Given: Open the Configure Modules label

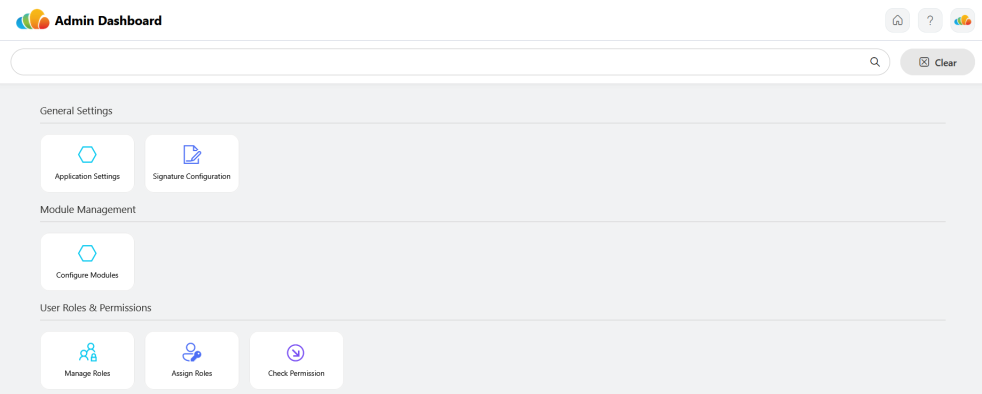Looking at the screenshot, I should [x=87, y=275].
